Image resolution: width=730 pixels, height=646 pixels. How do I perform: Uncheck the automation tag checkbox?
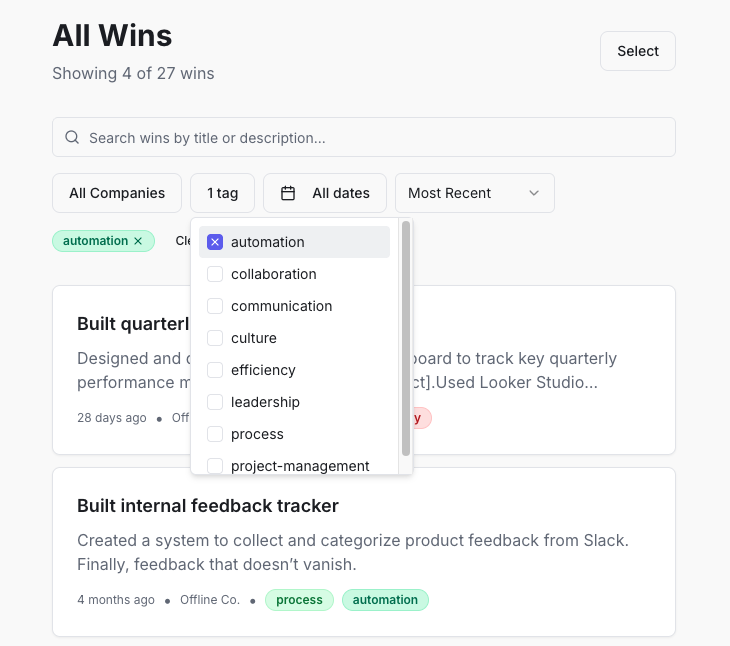(x=215, y=242)
